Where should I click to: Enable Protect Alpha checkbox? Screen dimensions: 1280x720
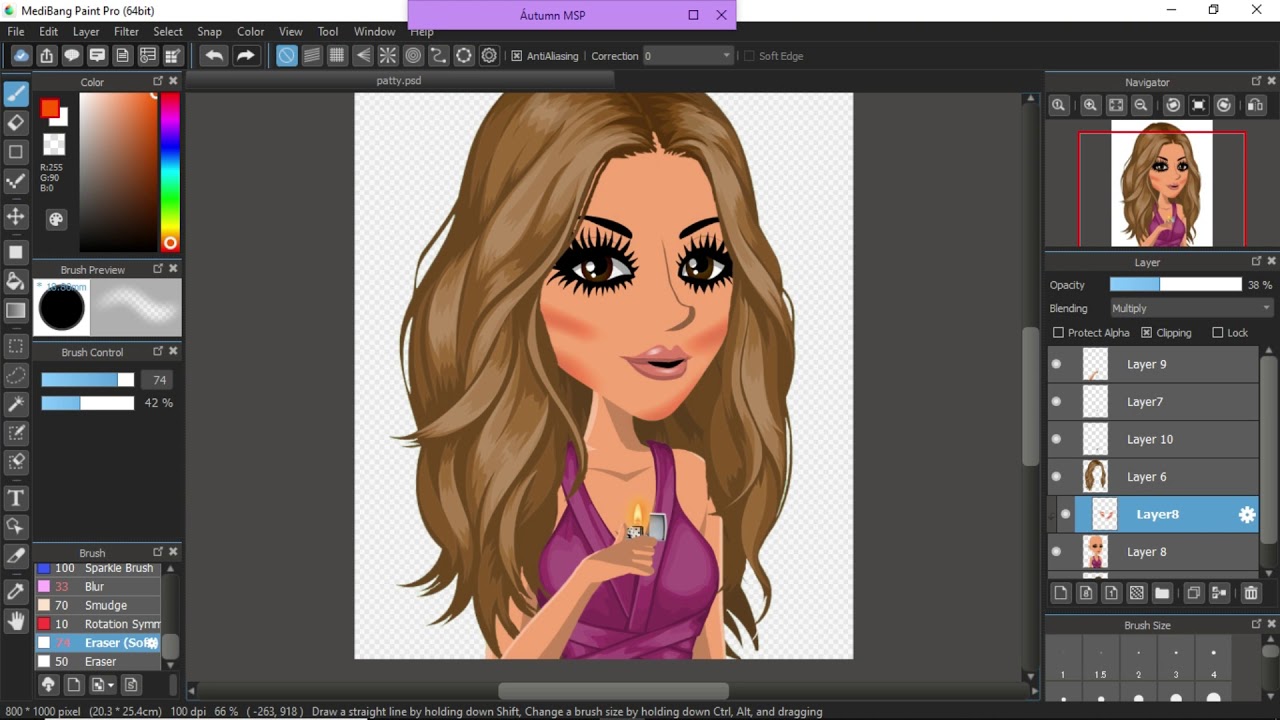pyautogui.click(x=1058, y=333)
